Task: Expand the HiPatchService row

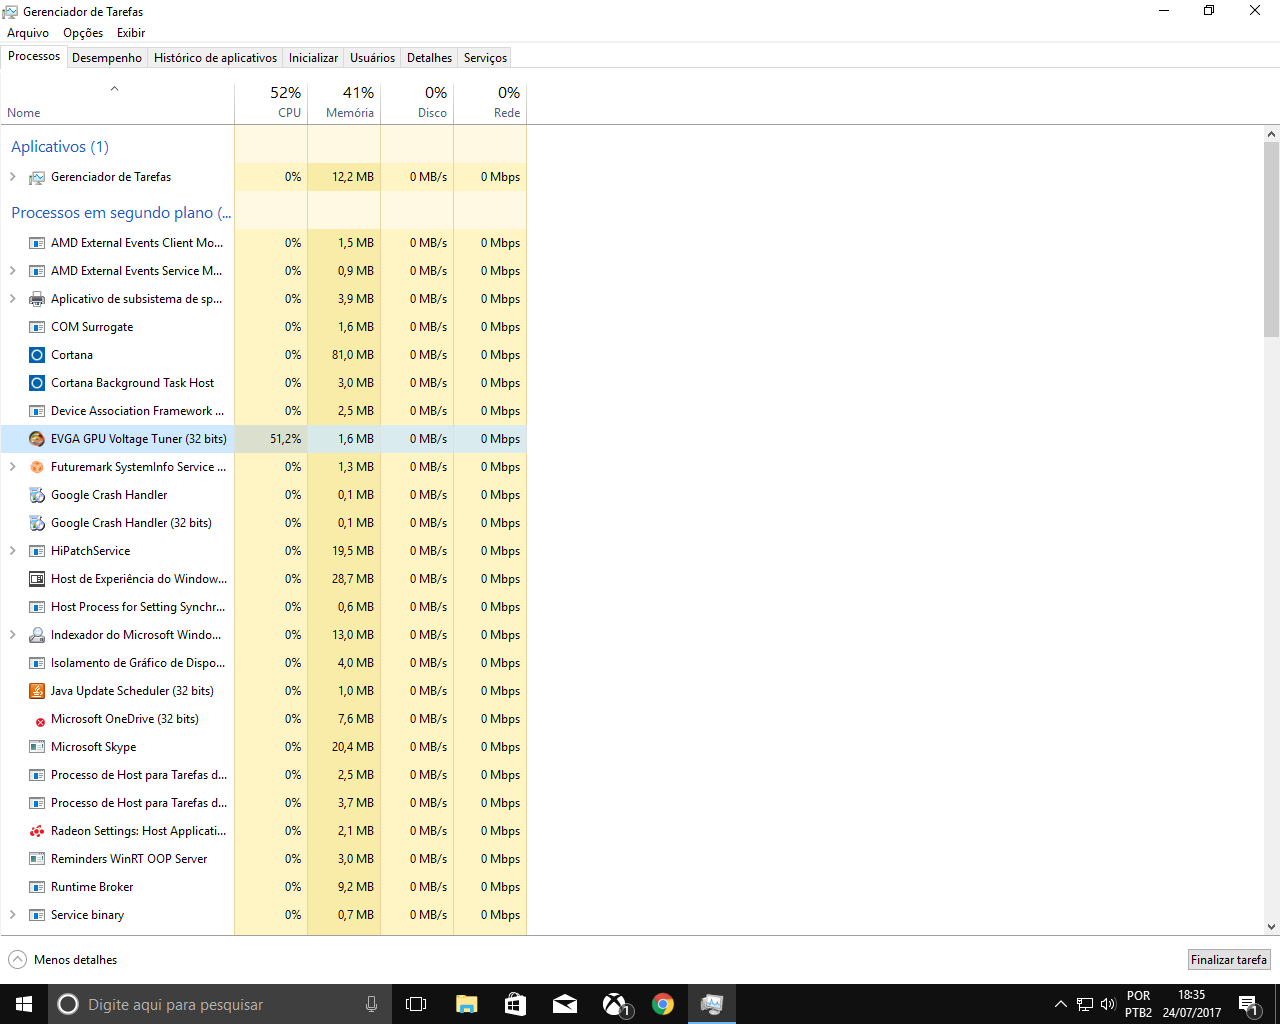Action: [x=12, y=551]
